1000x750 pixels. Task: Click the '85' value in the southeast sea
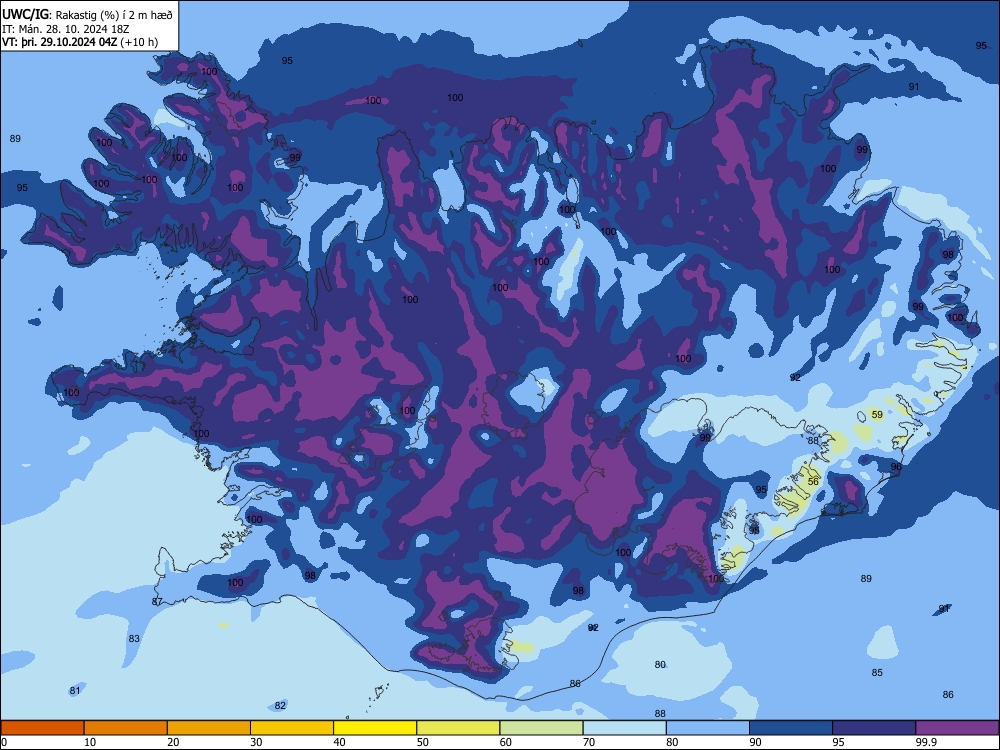pos(877,672)
